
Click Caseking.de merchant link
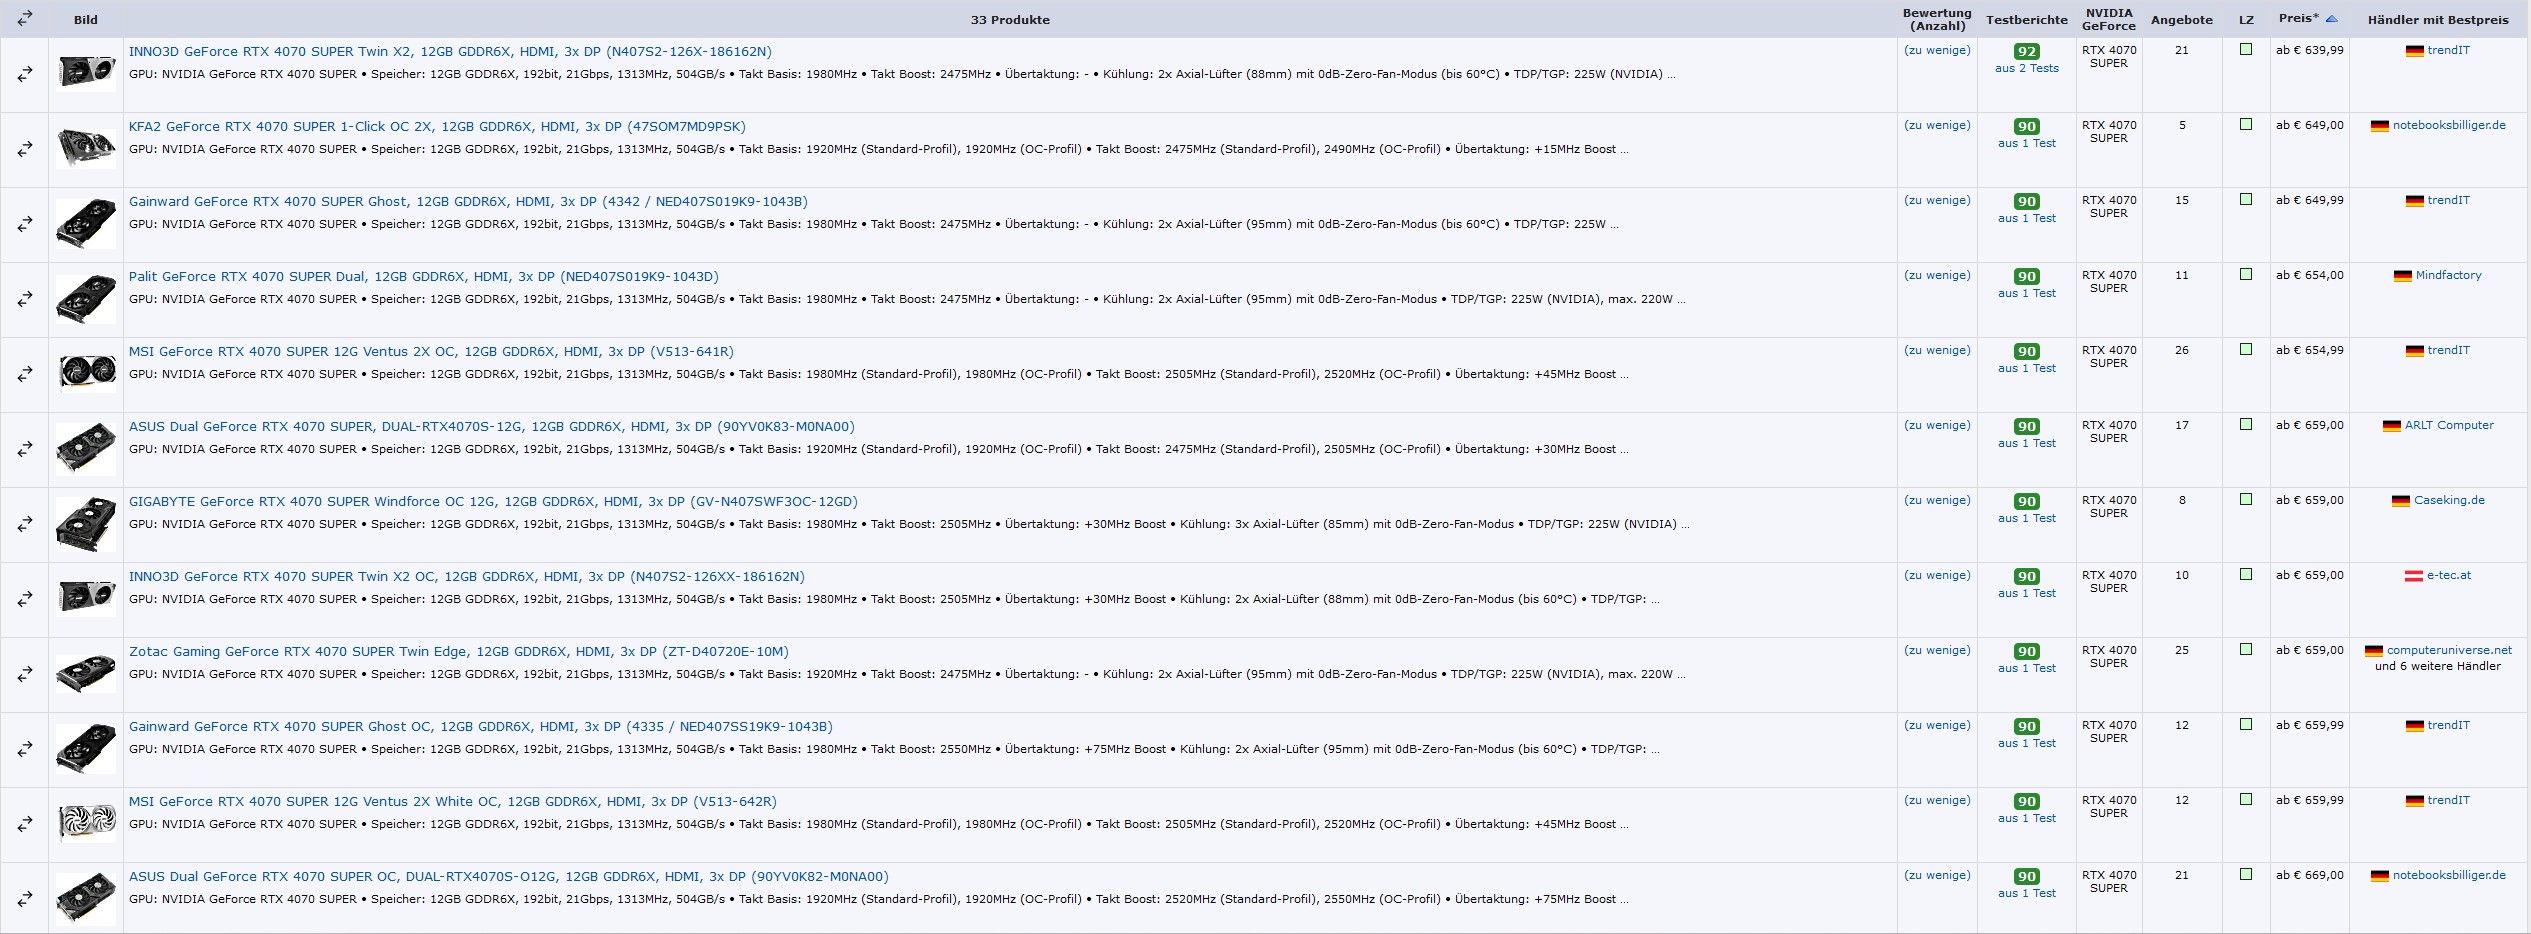click(2448, 500)
